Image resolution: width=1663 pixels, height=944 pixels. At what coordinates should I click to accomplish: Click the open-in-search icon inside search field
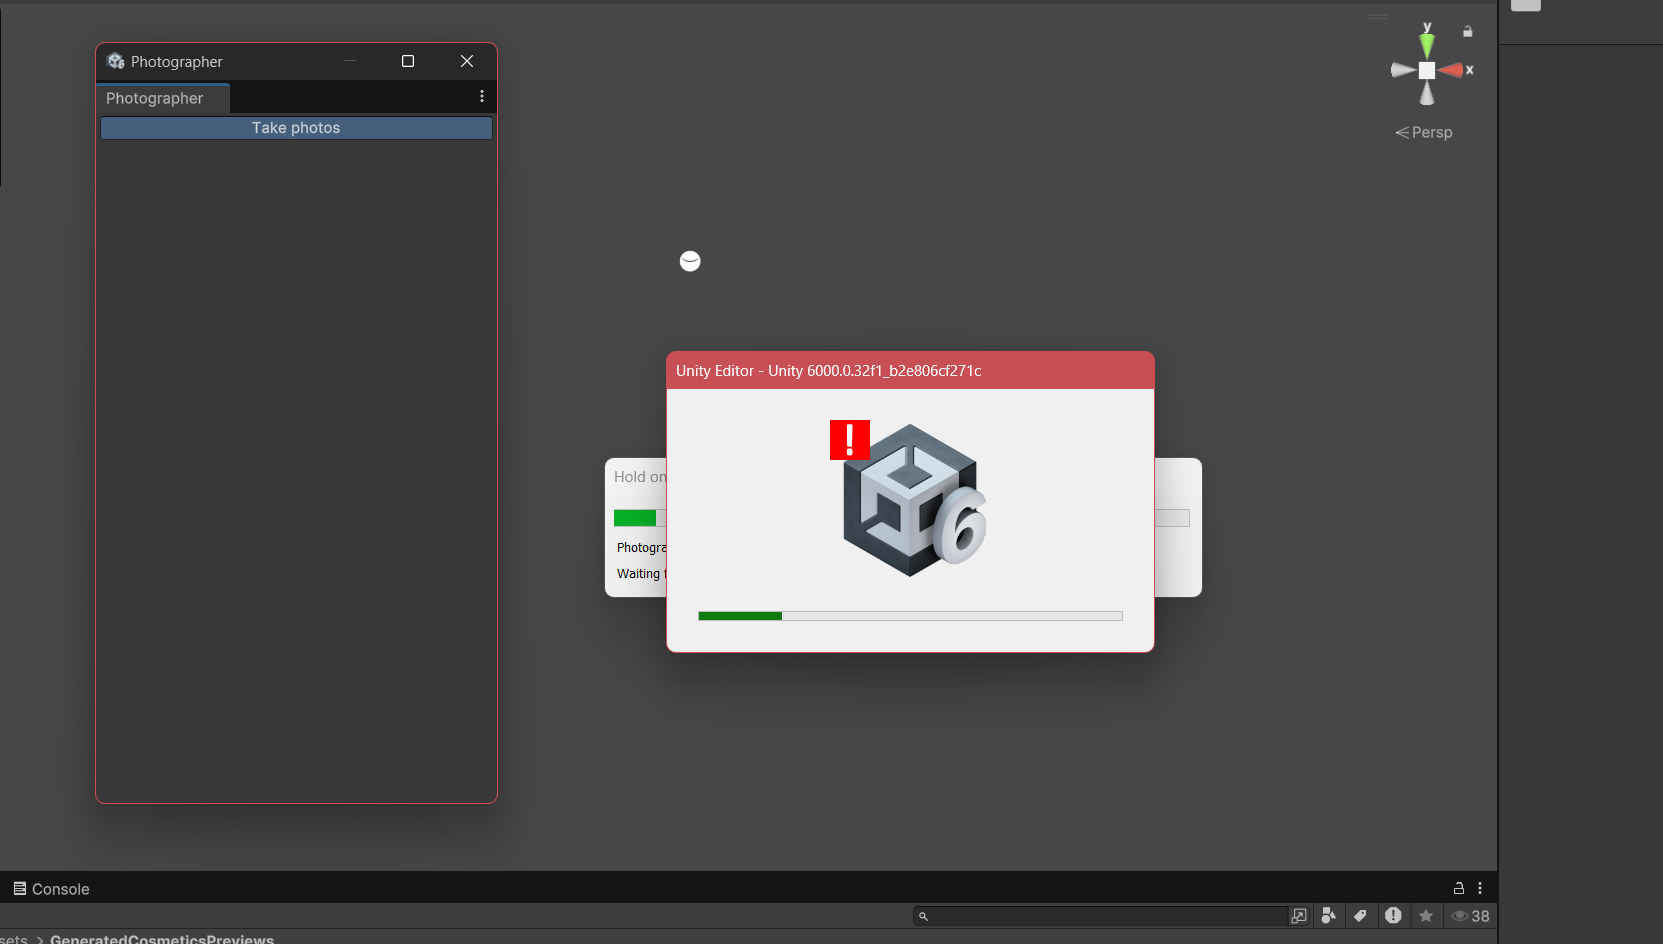[1299, 916]
